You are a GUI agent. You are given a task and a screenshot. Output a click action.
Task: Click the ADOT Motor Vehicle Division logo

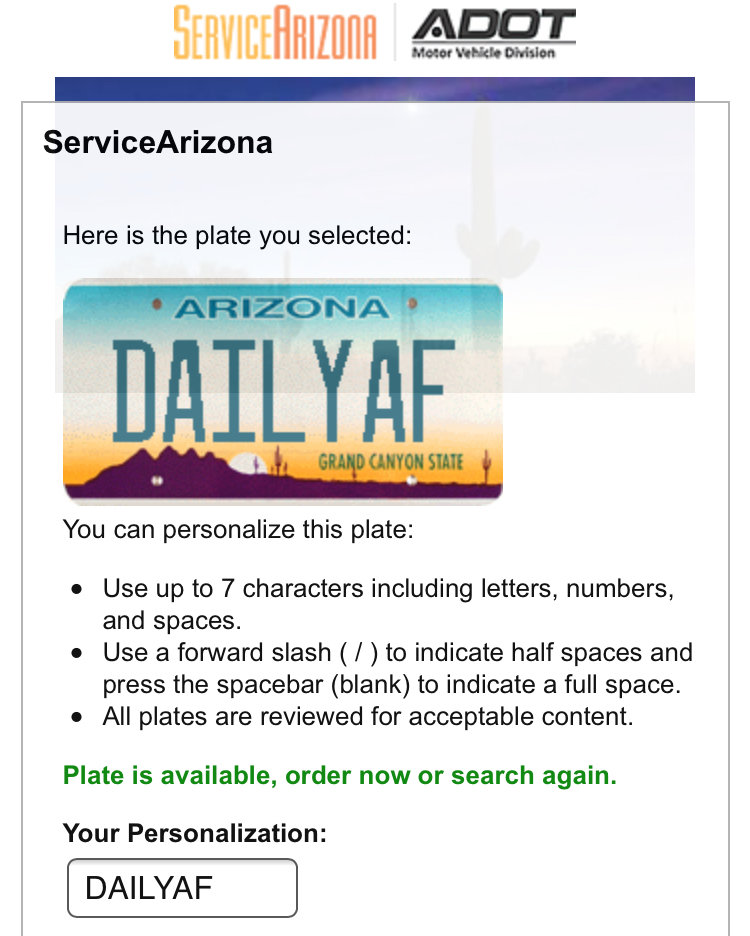494,33
